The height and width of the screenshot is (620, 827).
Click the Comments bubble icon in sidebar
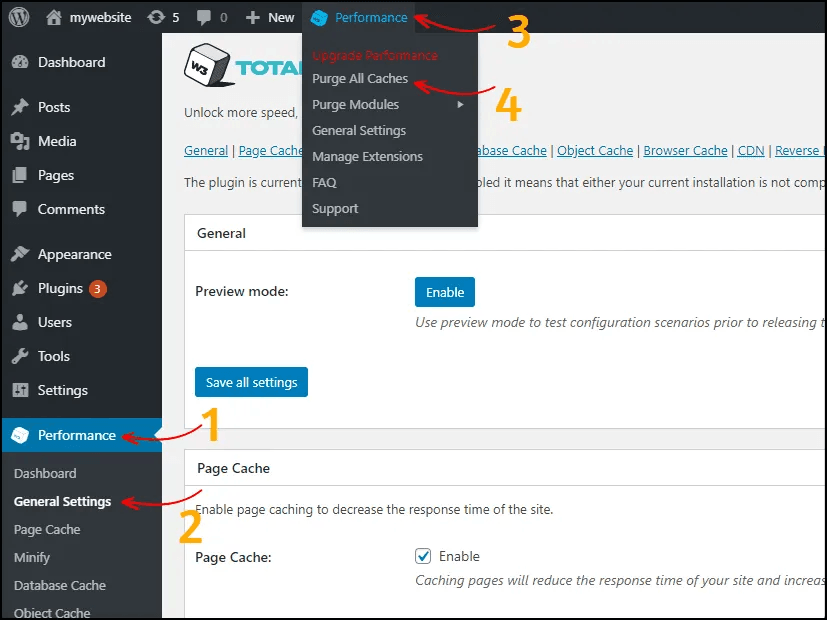[20, 209]
